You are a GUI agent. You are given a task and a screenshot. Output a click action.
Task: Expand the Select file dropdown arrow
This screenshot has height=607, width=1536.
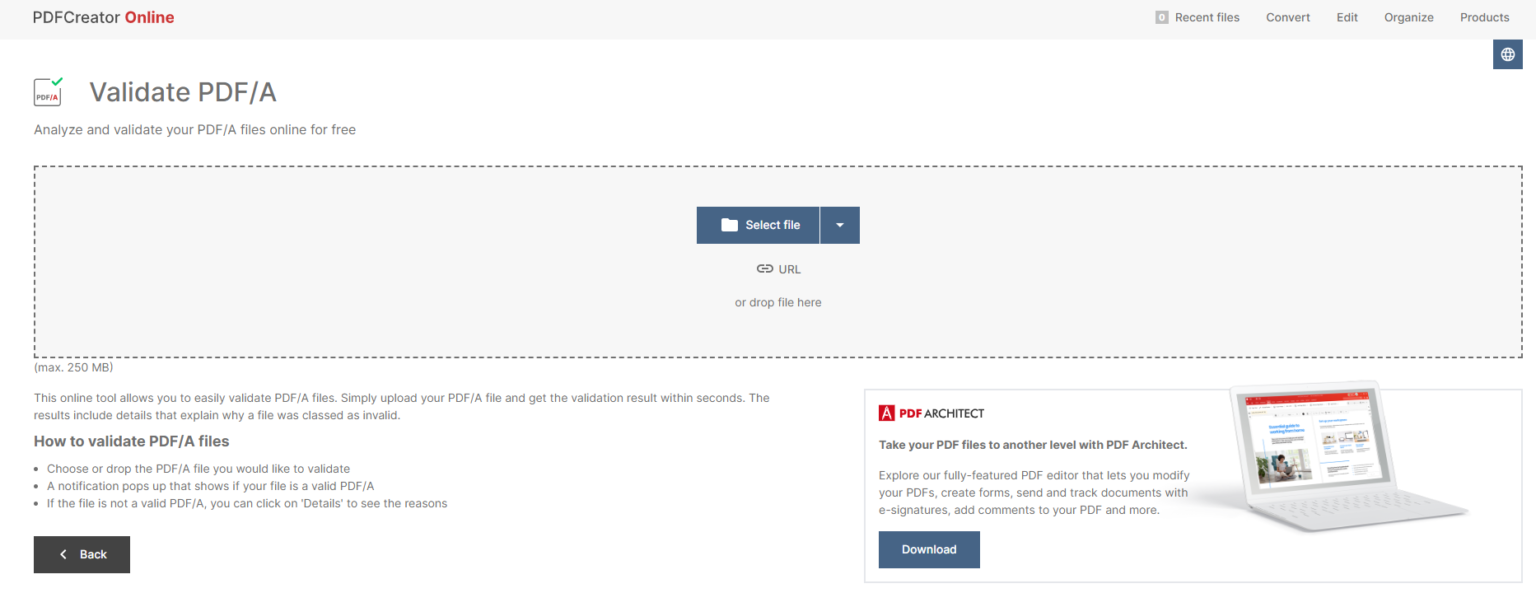pos(840,224)
